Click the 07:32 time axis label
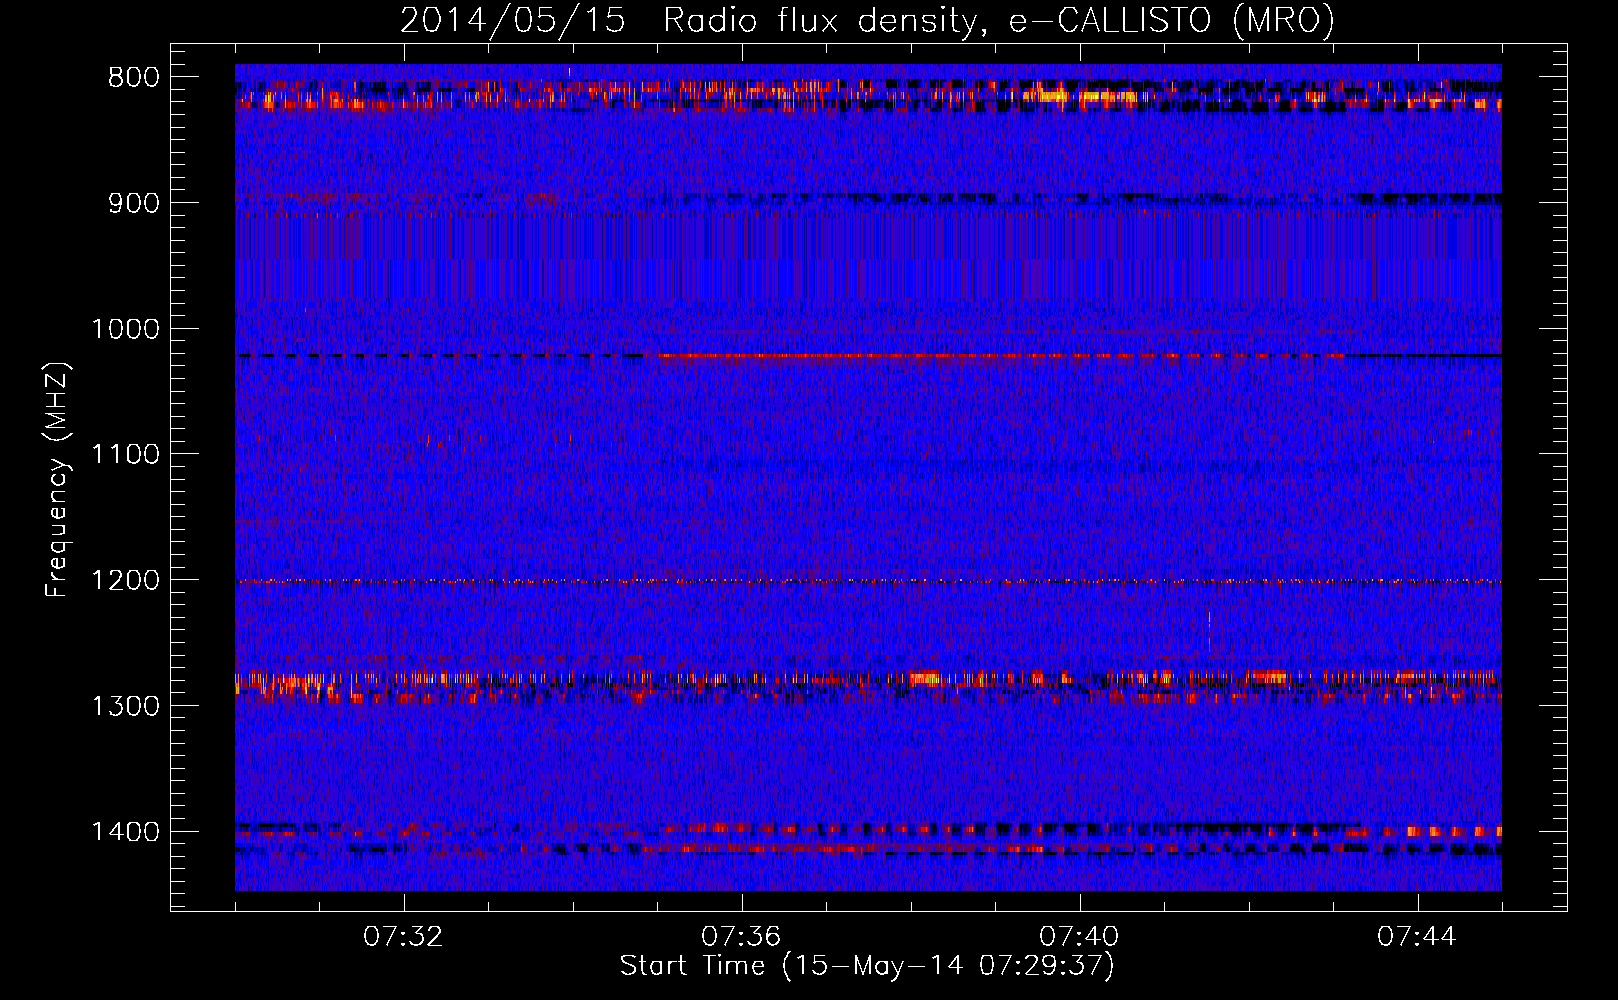This screenshot has height=1000, width=1618. pos(404,937)
